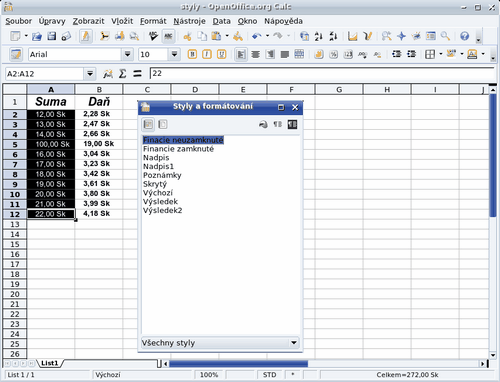
Task: Toggle Bold formatting button
Action: tap(192, 54)
